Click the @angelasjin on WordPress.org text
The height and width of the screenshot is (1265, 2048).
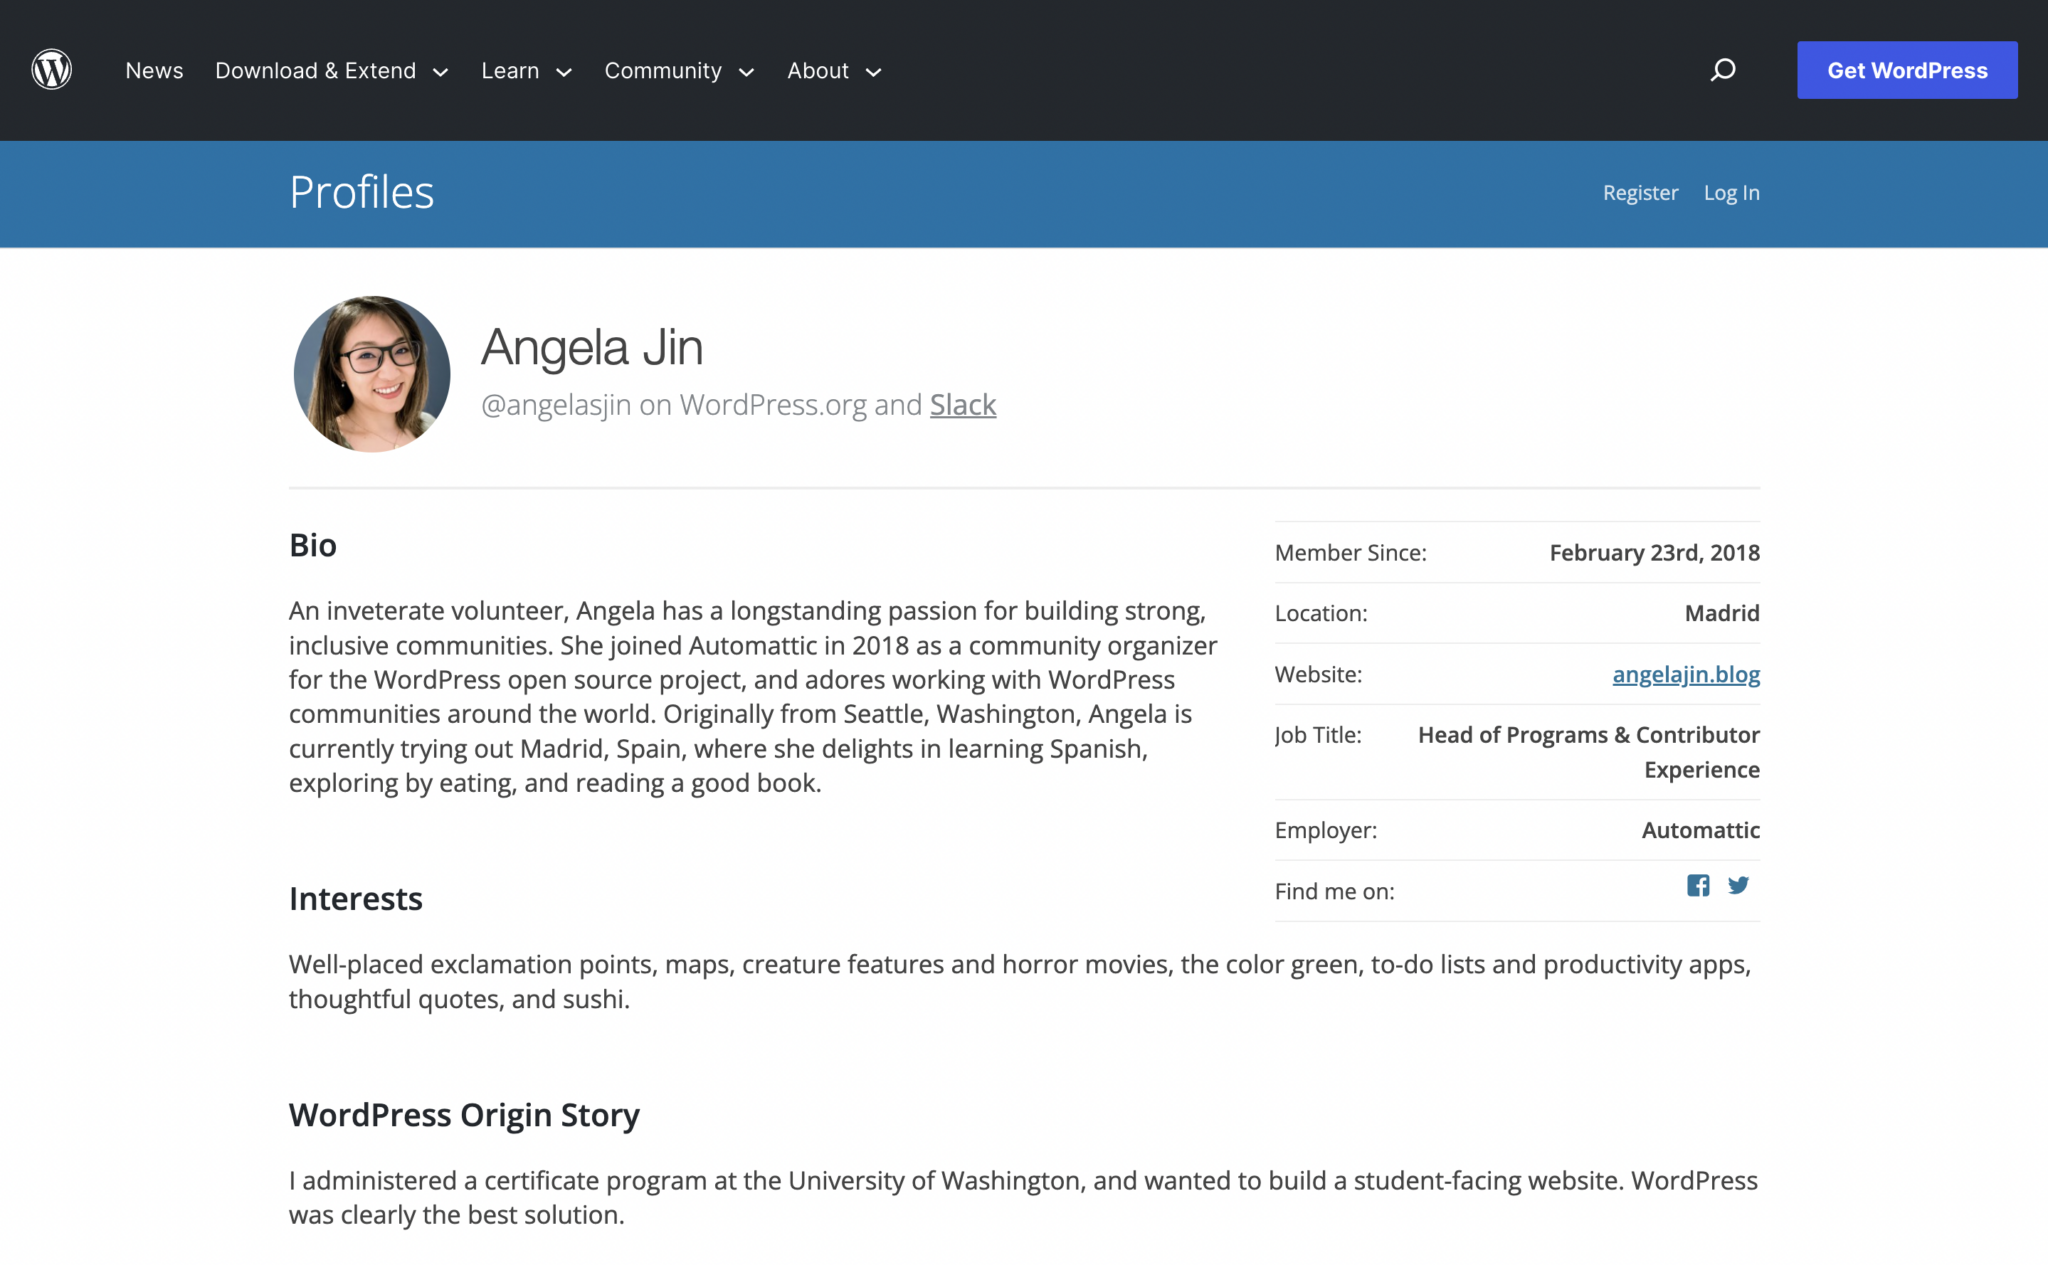coord(674,405)
